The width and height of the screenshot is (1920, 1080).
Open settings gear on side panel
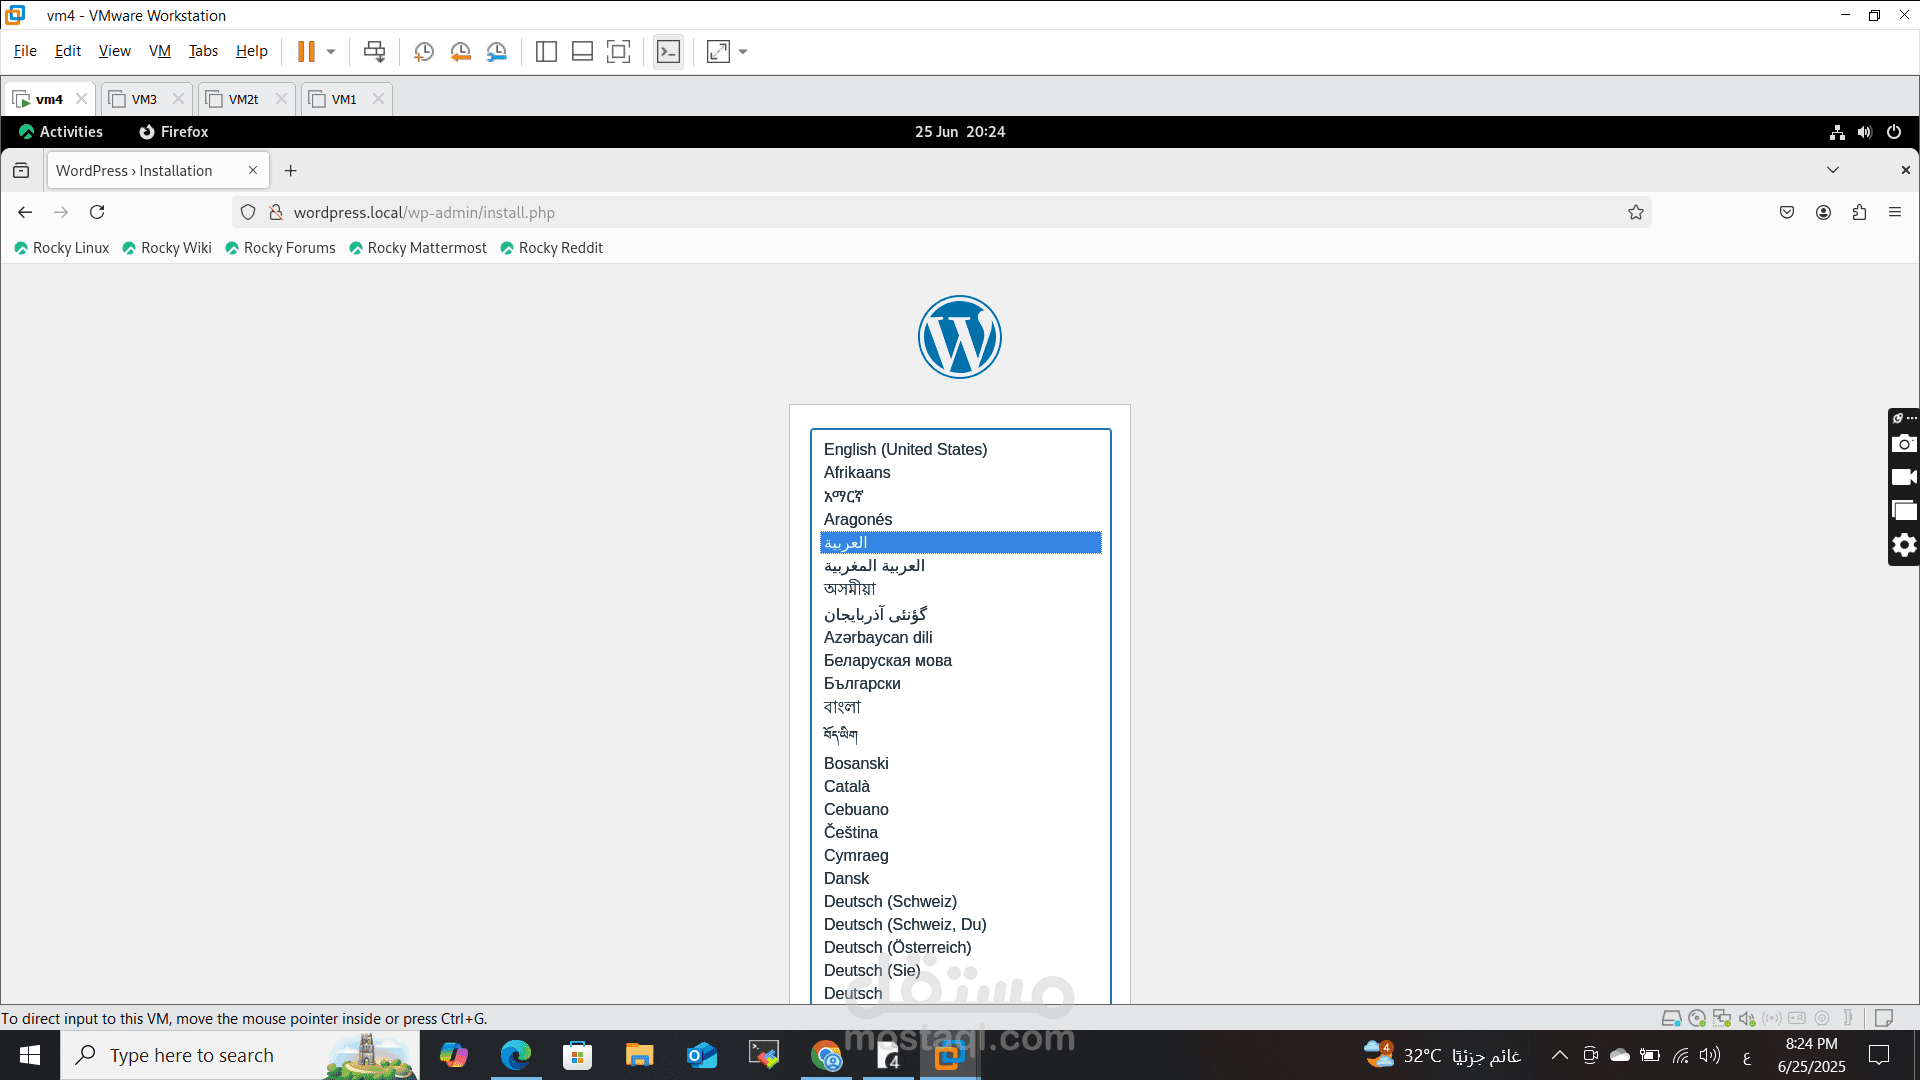[1904, 545]
